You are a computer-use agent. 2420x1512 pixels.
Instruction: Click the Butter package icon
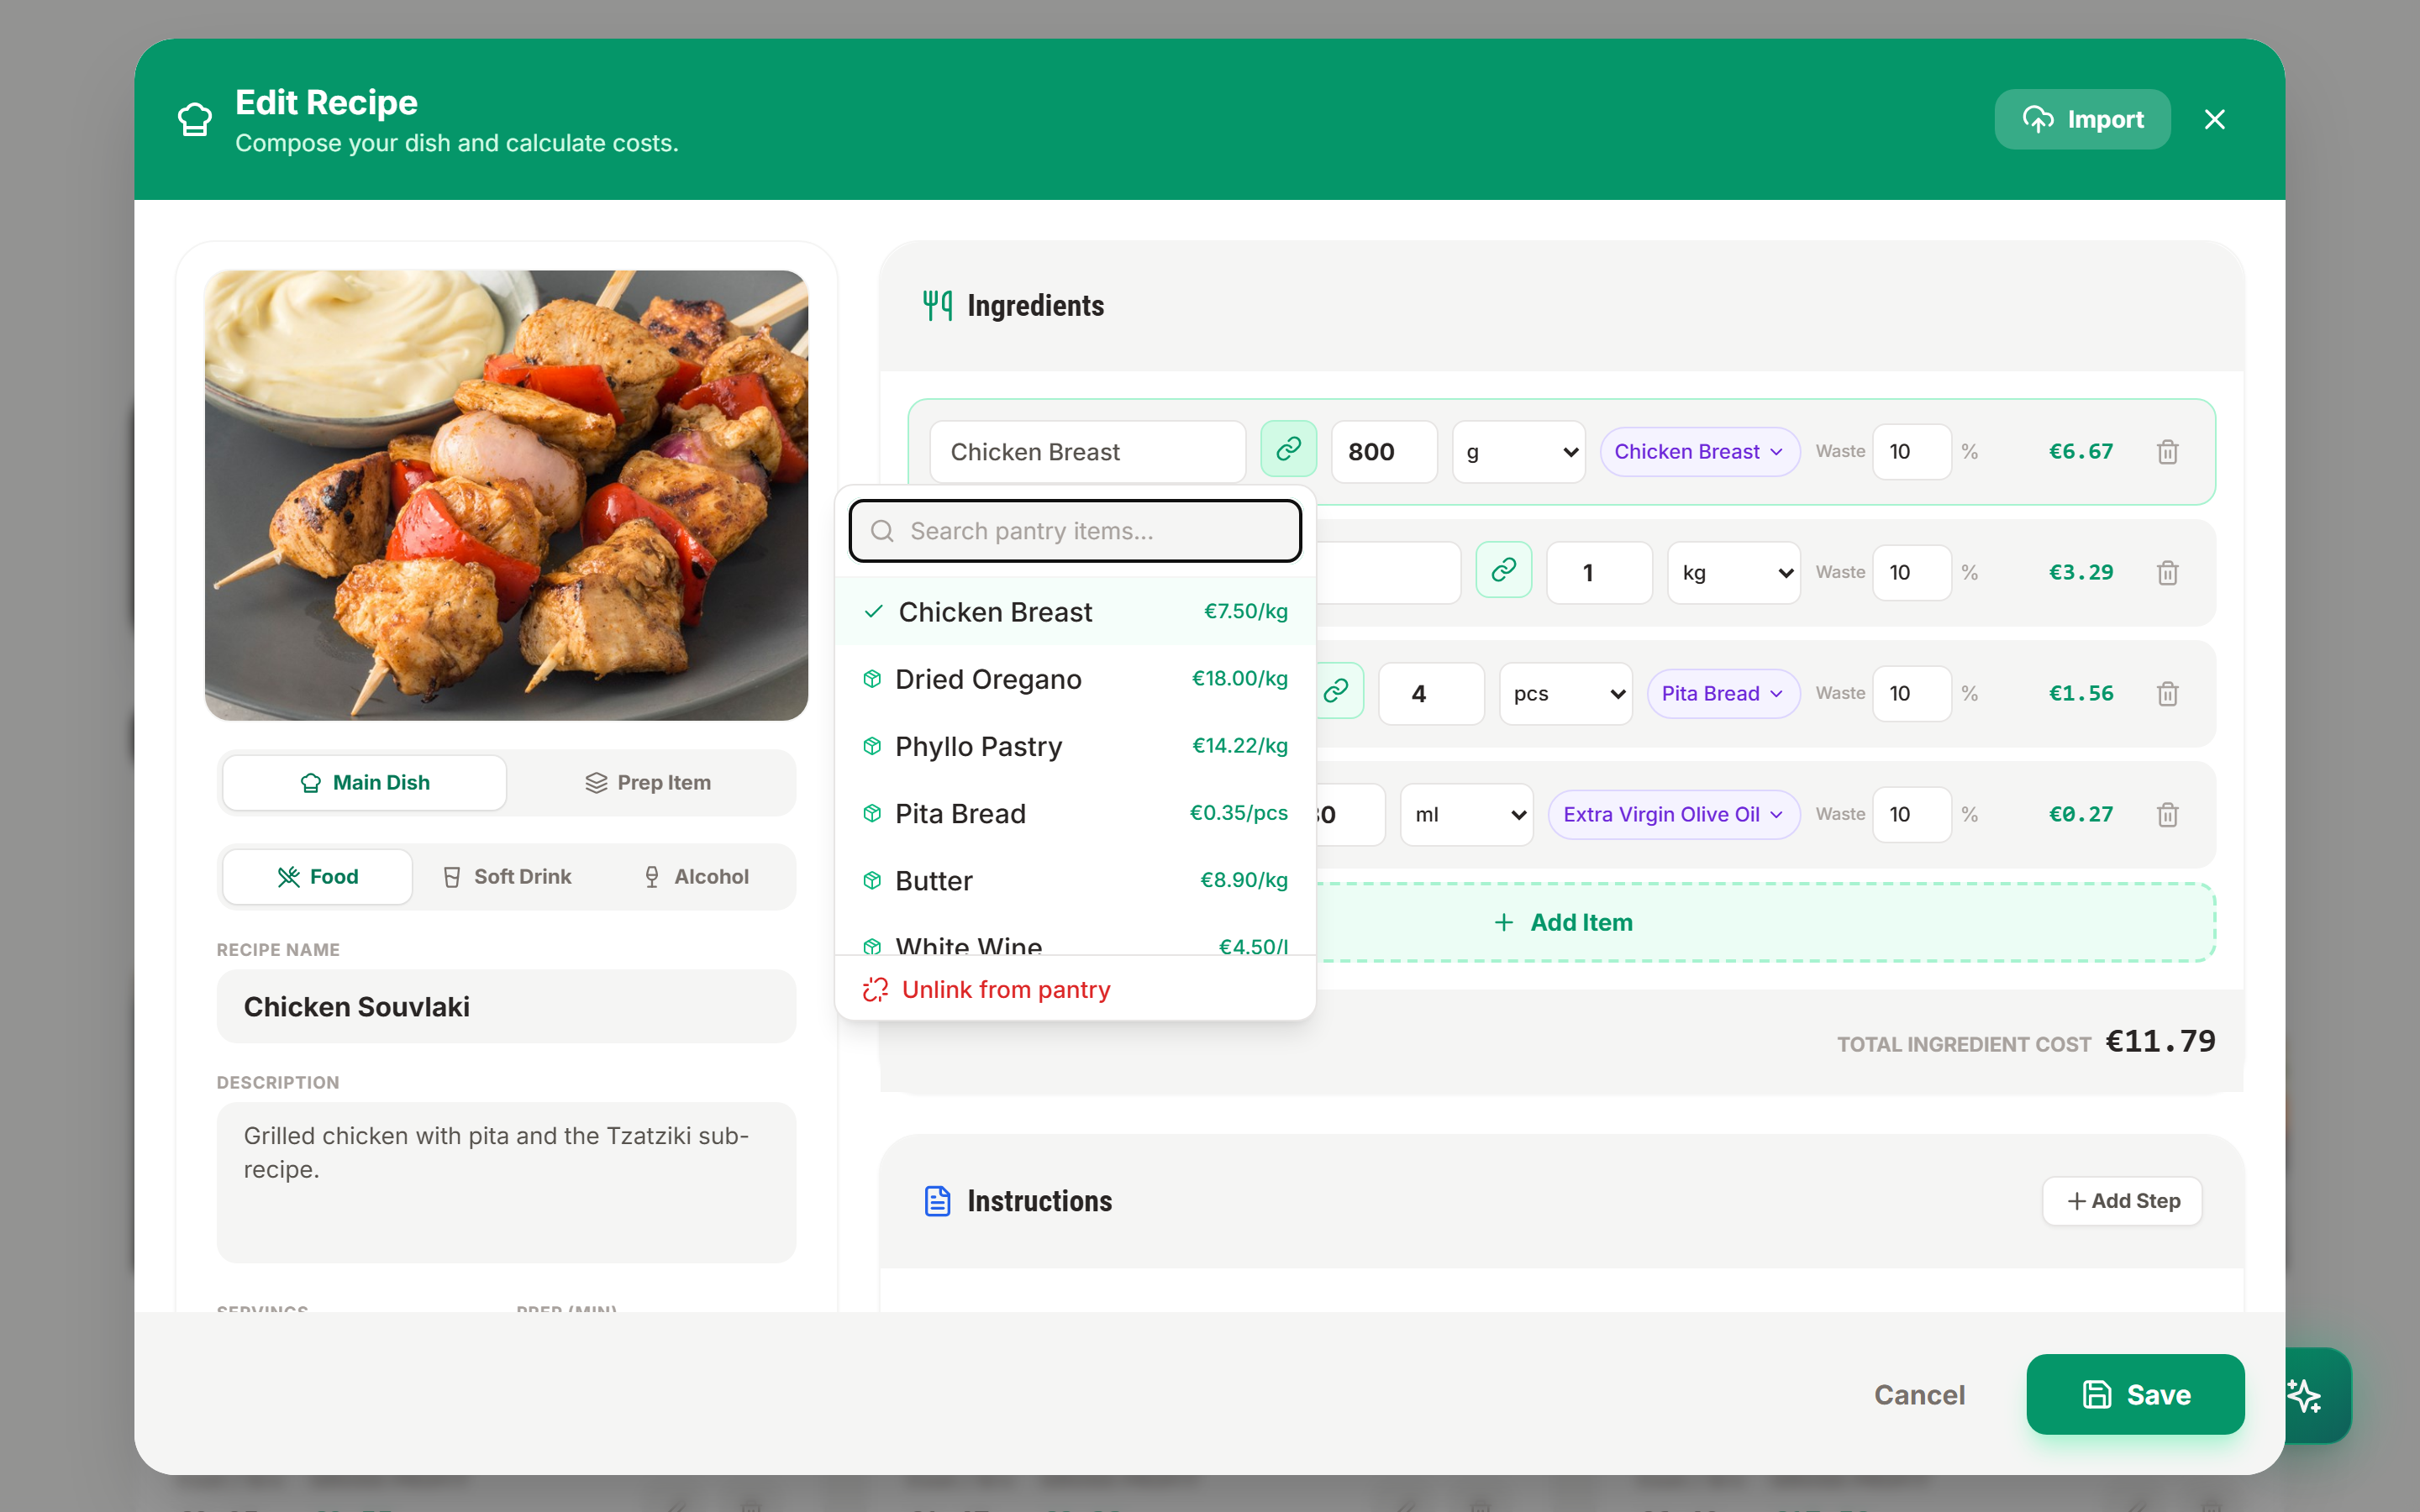[x=872, y=880]
